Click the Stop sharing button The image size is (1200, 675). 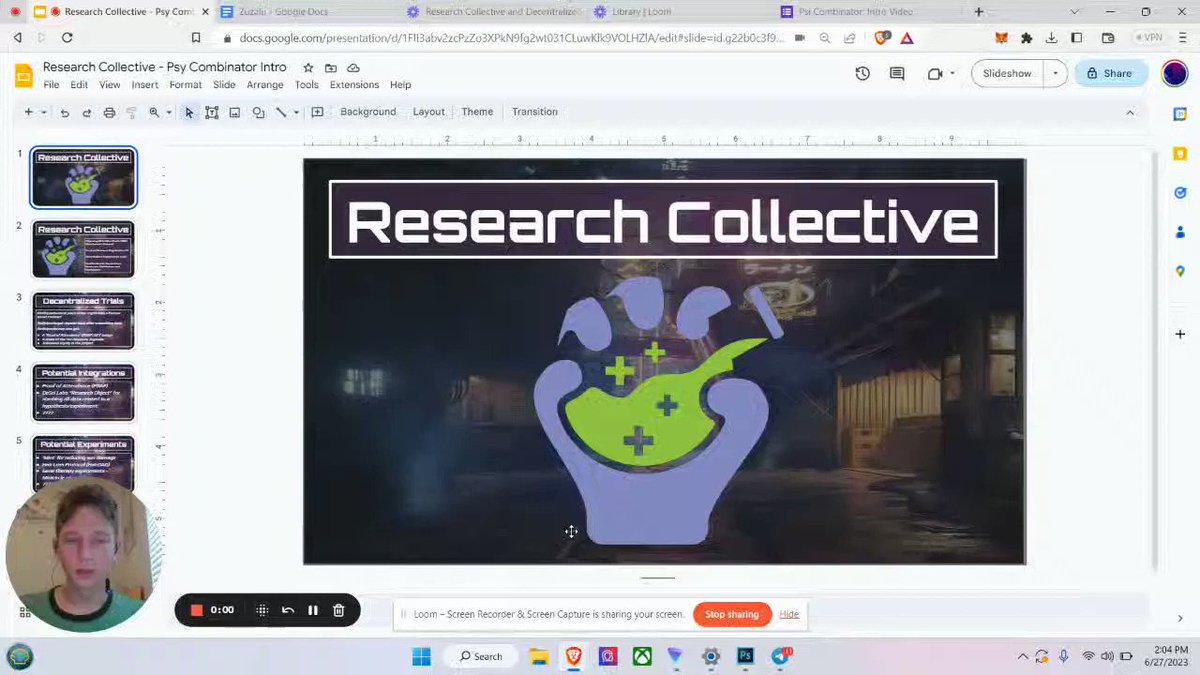pos(732,614)
